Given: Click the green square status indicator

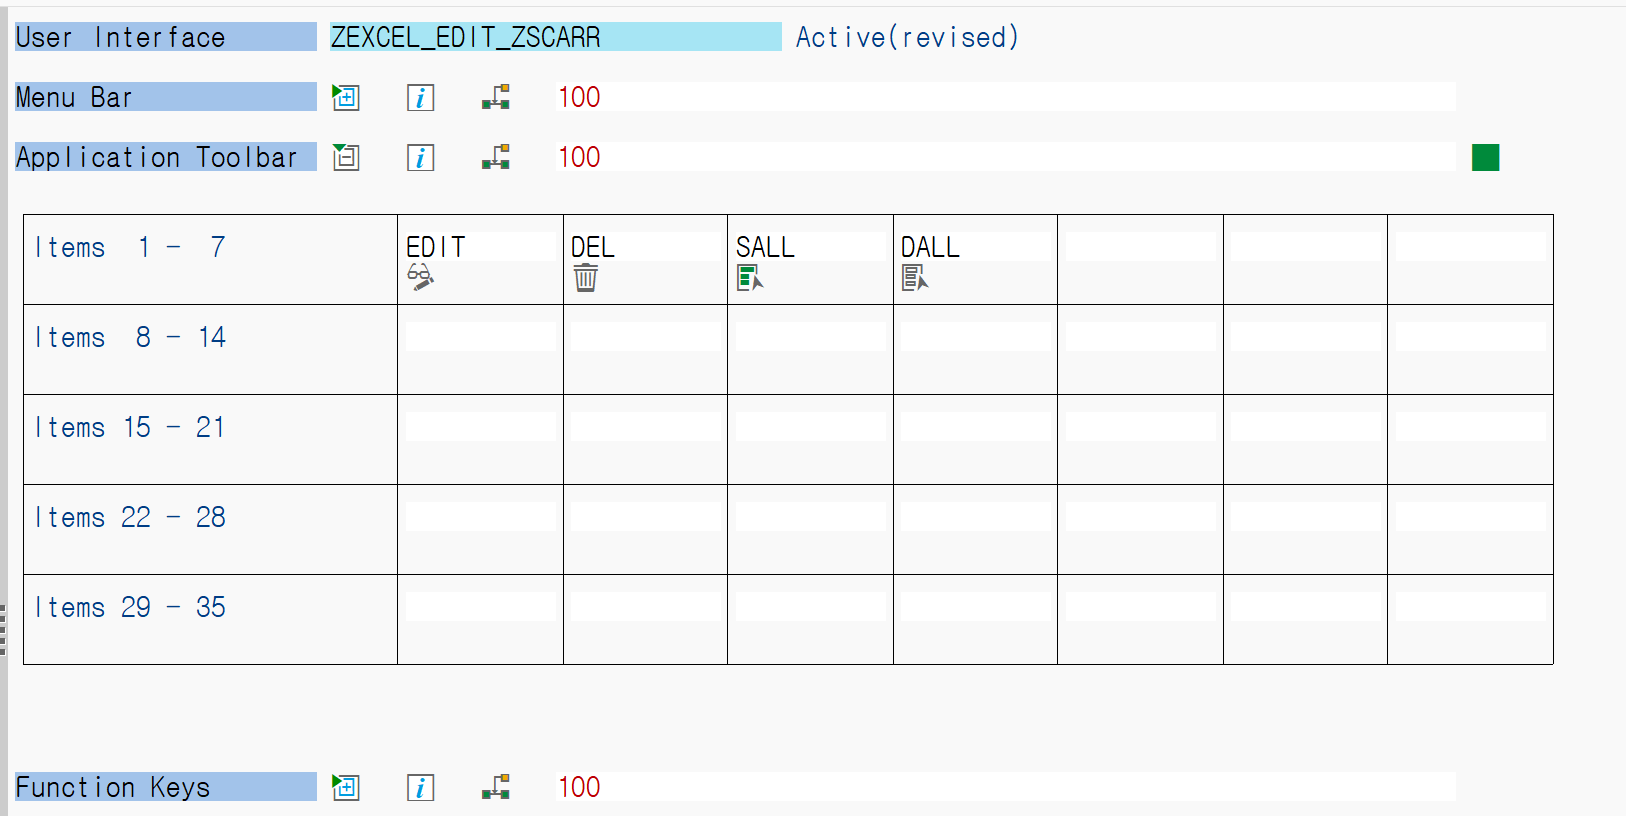Looking at the screenshot, I should point(1486,157).
